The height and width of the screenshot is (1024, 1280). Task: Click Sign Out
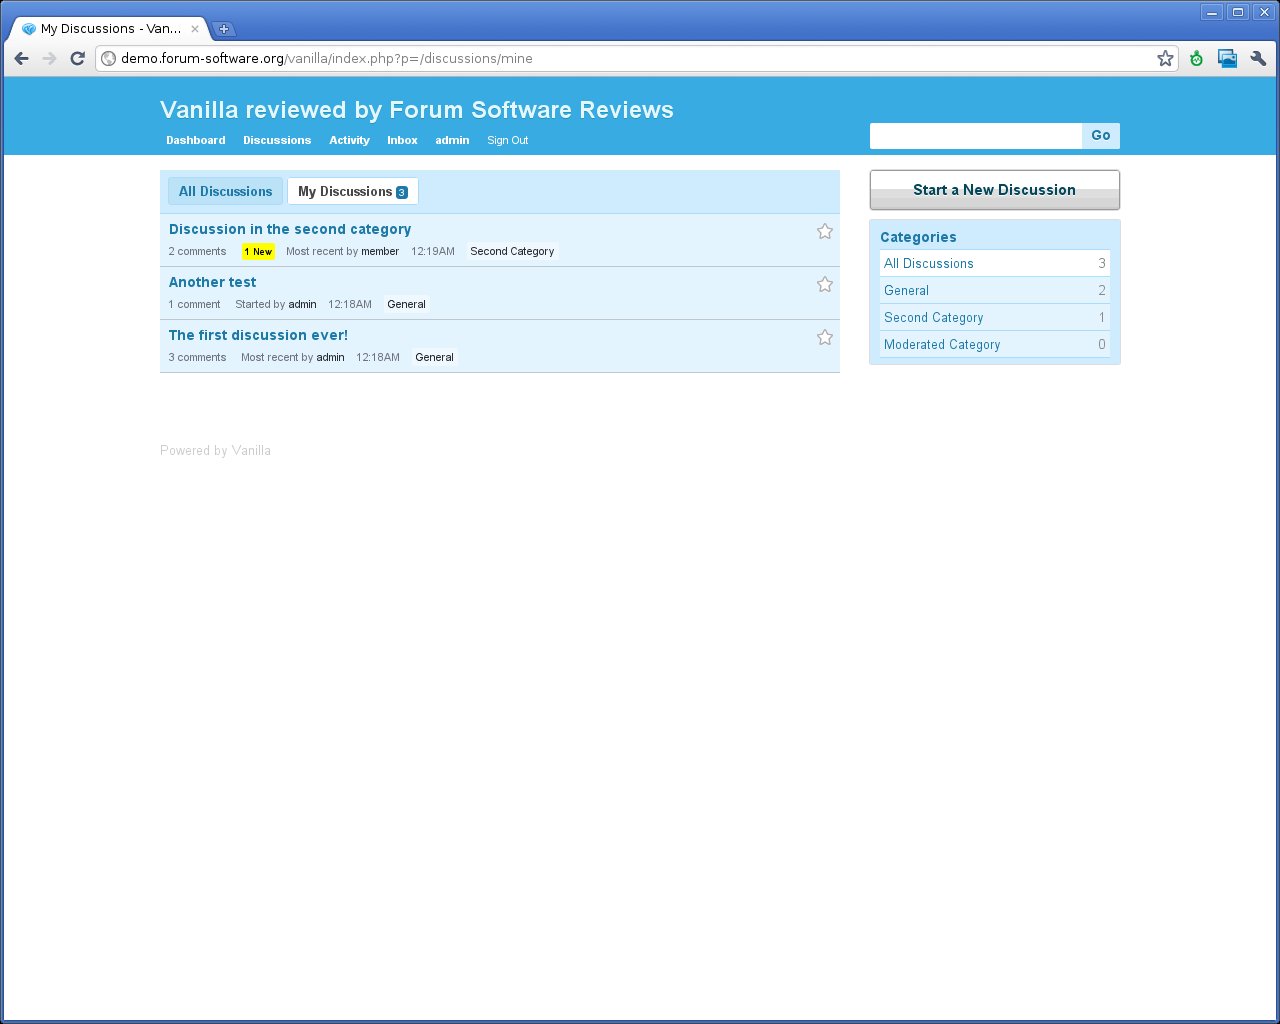tap(507, 140)
